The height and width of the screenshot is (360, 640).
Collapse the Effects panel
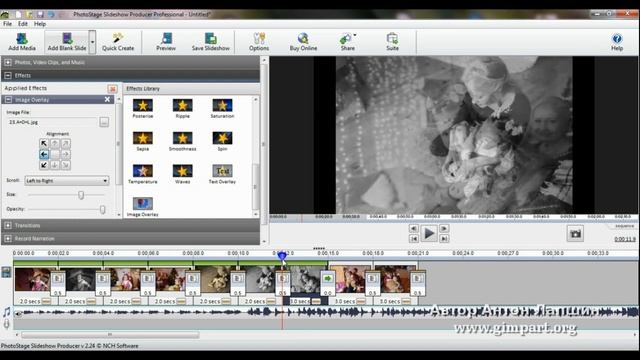click(8, 76)
